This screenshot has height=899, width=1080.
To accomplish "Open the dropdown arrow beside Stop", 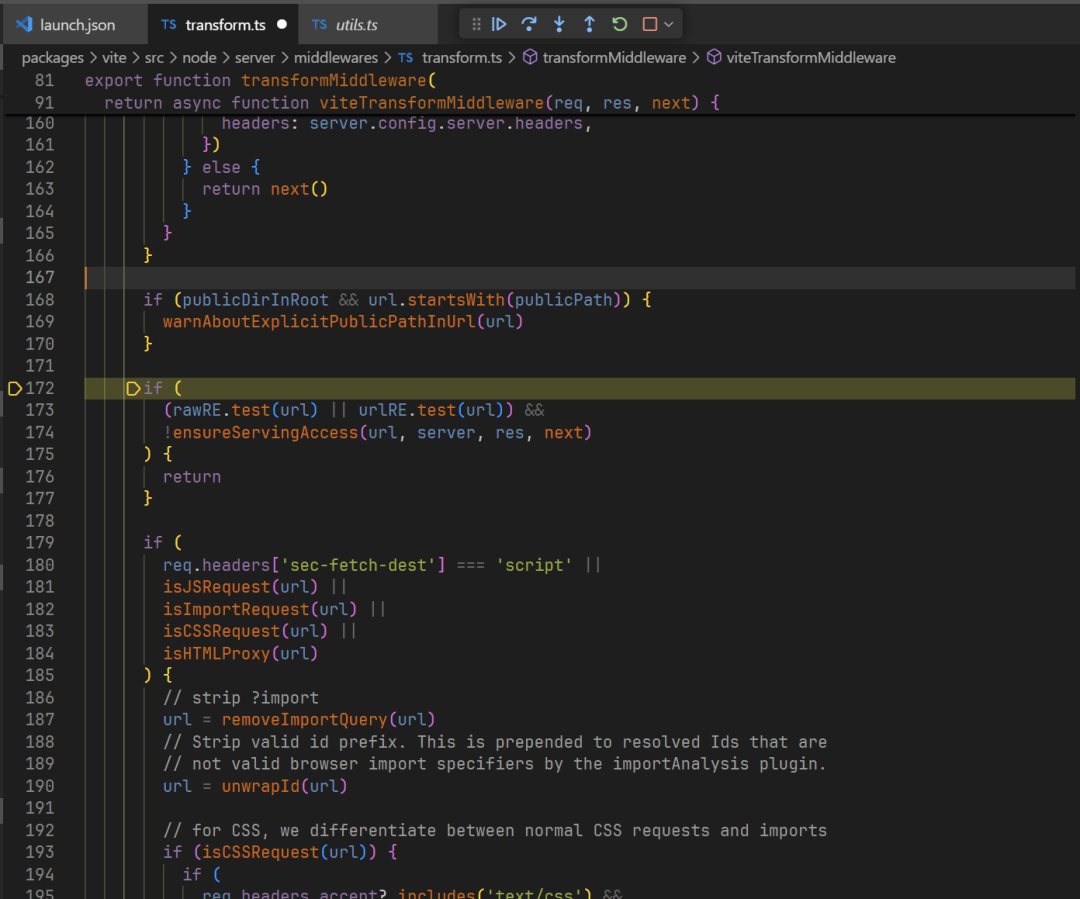I will click(x=668, y=24).
